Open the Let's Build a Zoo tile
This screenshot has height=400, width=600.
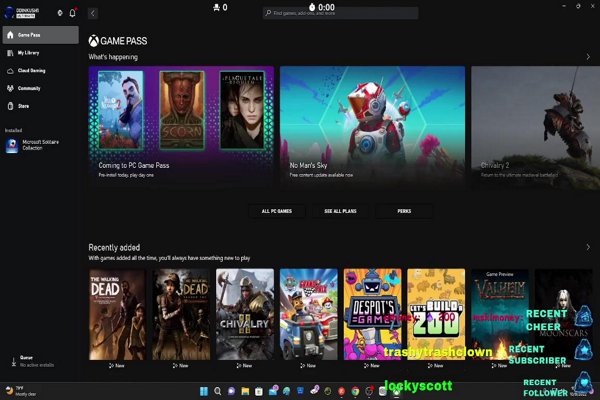pos(436,314)
